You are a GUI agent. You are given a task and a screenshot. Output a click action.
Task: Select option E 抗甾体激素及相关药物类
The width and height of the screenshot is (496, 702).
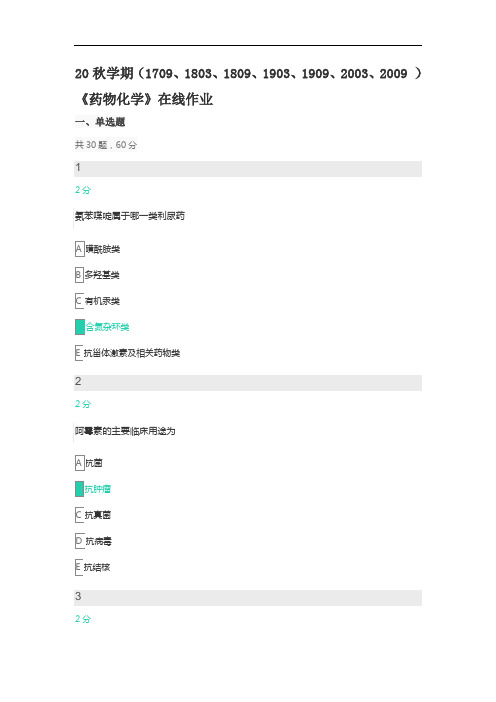(x=128, y=353)
